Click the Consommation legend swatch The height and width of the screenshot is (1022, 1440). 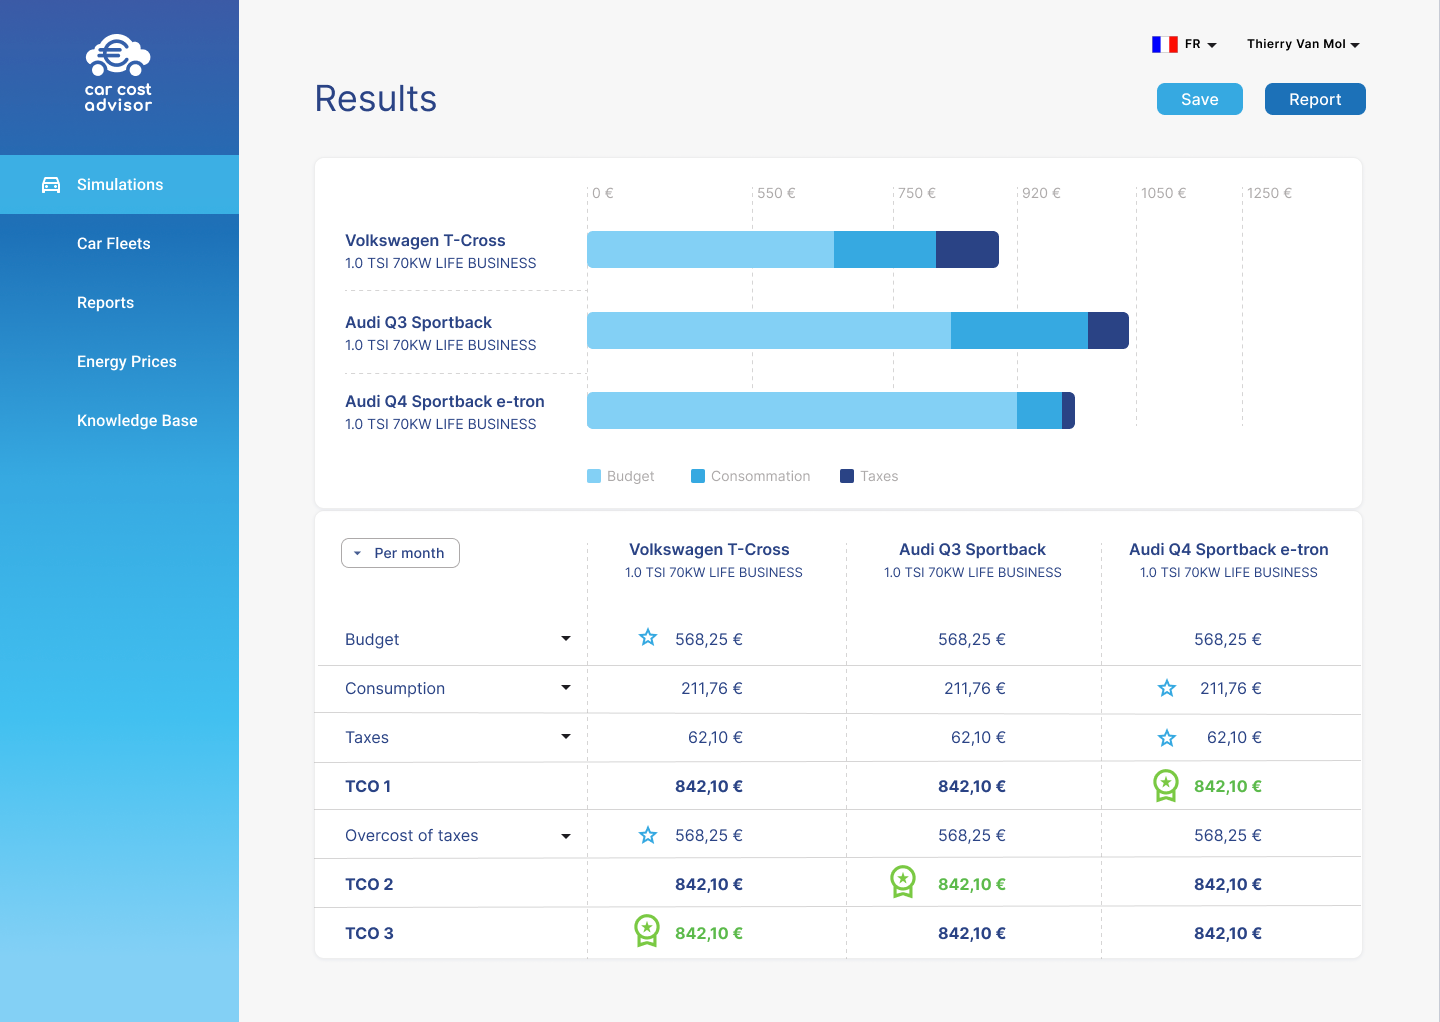[x=698, y=476]
